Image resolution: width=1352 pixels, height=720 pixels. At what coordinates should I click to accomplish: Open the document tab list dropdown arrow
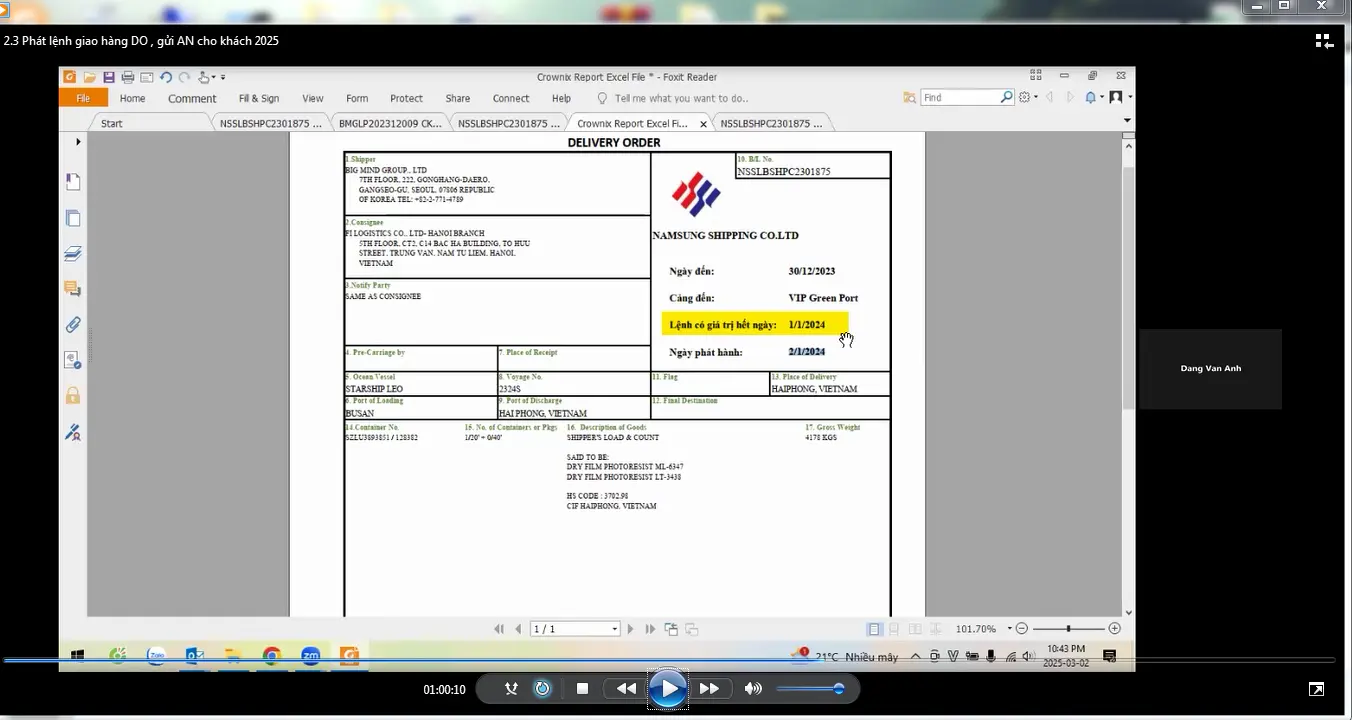[1127, 121]
